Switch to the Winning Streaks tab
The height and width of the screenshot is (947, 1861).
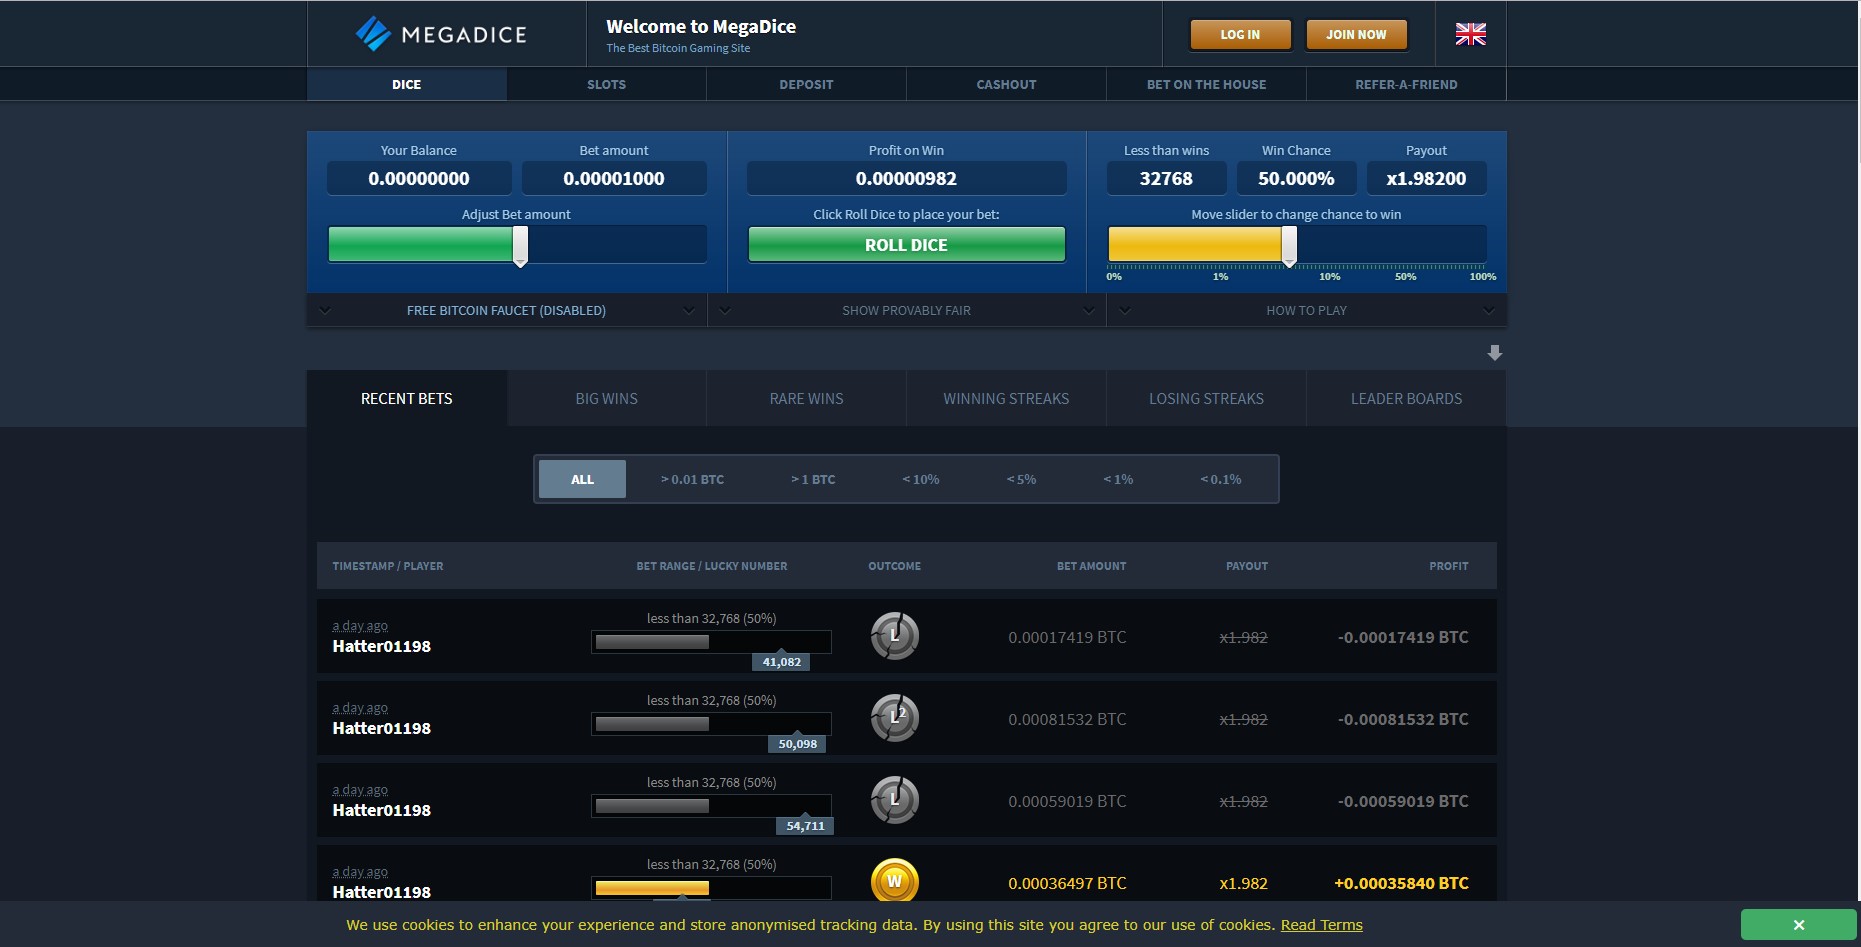[1006, 399]
